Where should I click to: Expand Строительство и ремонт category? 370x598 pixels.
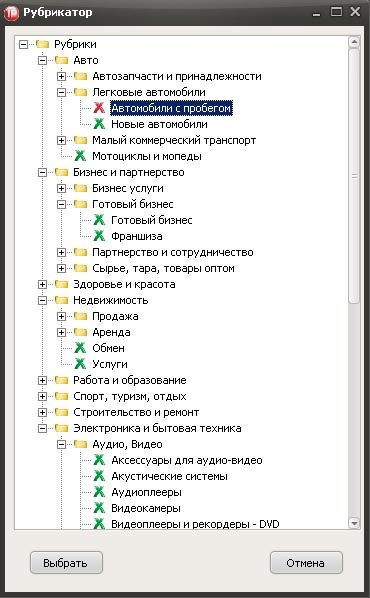click(x=43, y=413)
